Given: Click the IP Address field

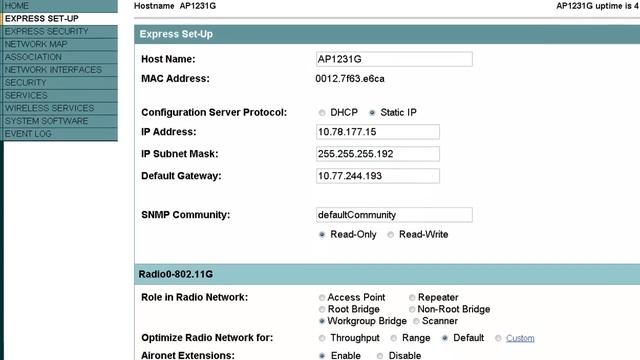Looking at the screenshot, I should [x=378, y=132].
